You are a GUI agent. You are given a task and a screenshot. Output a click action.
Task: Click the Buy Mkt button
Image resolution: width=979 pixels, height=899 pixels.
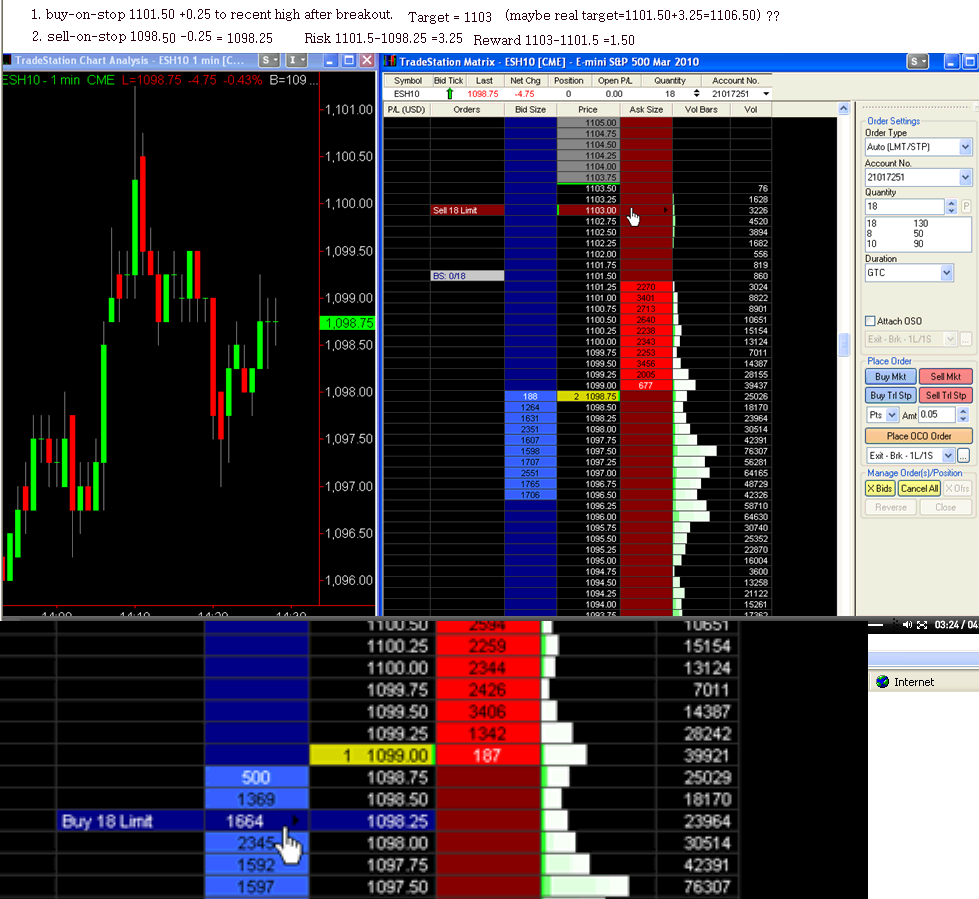890,376
